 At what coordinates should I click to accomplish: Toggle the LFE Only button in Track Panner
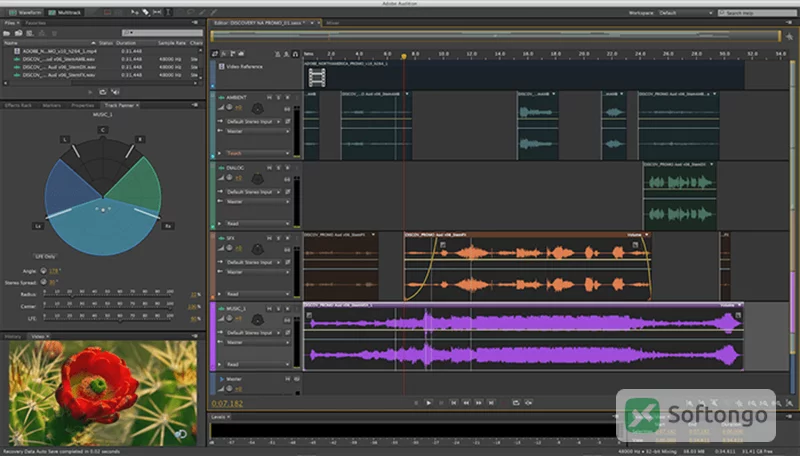click(45, 257)
